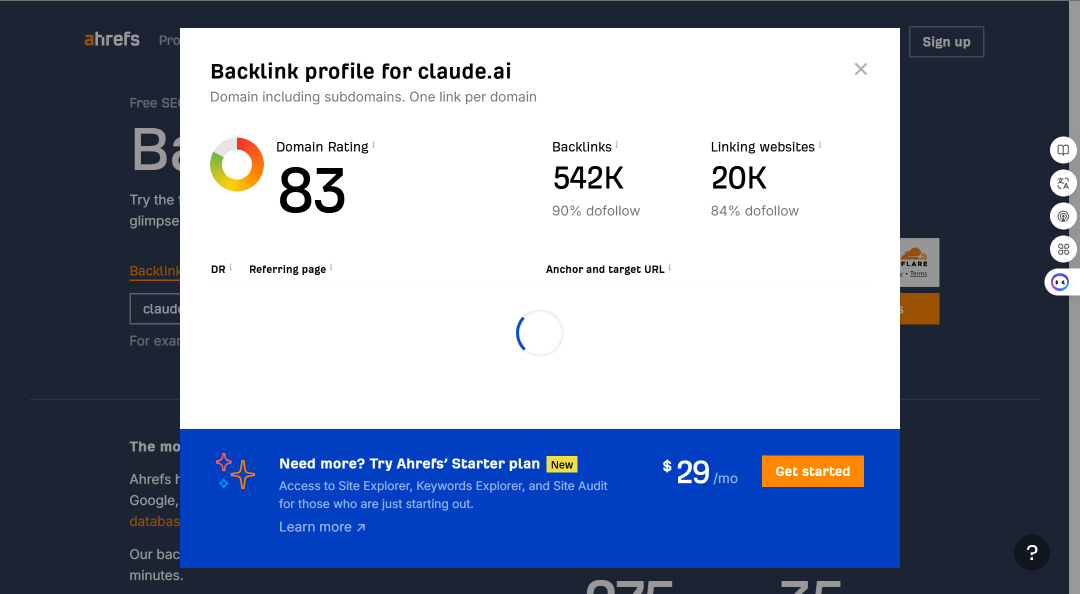Click the Cloudflare Terms link
Viewport: 1080px width, 594px height.
[918, 274]
